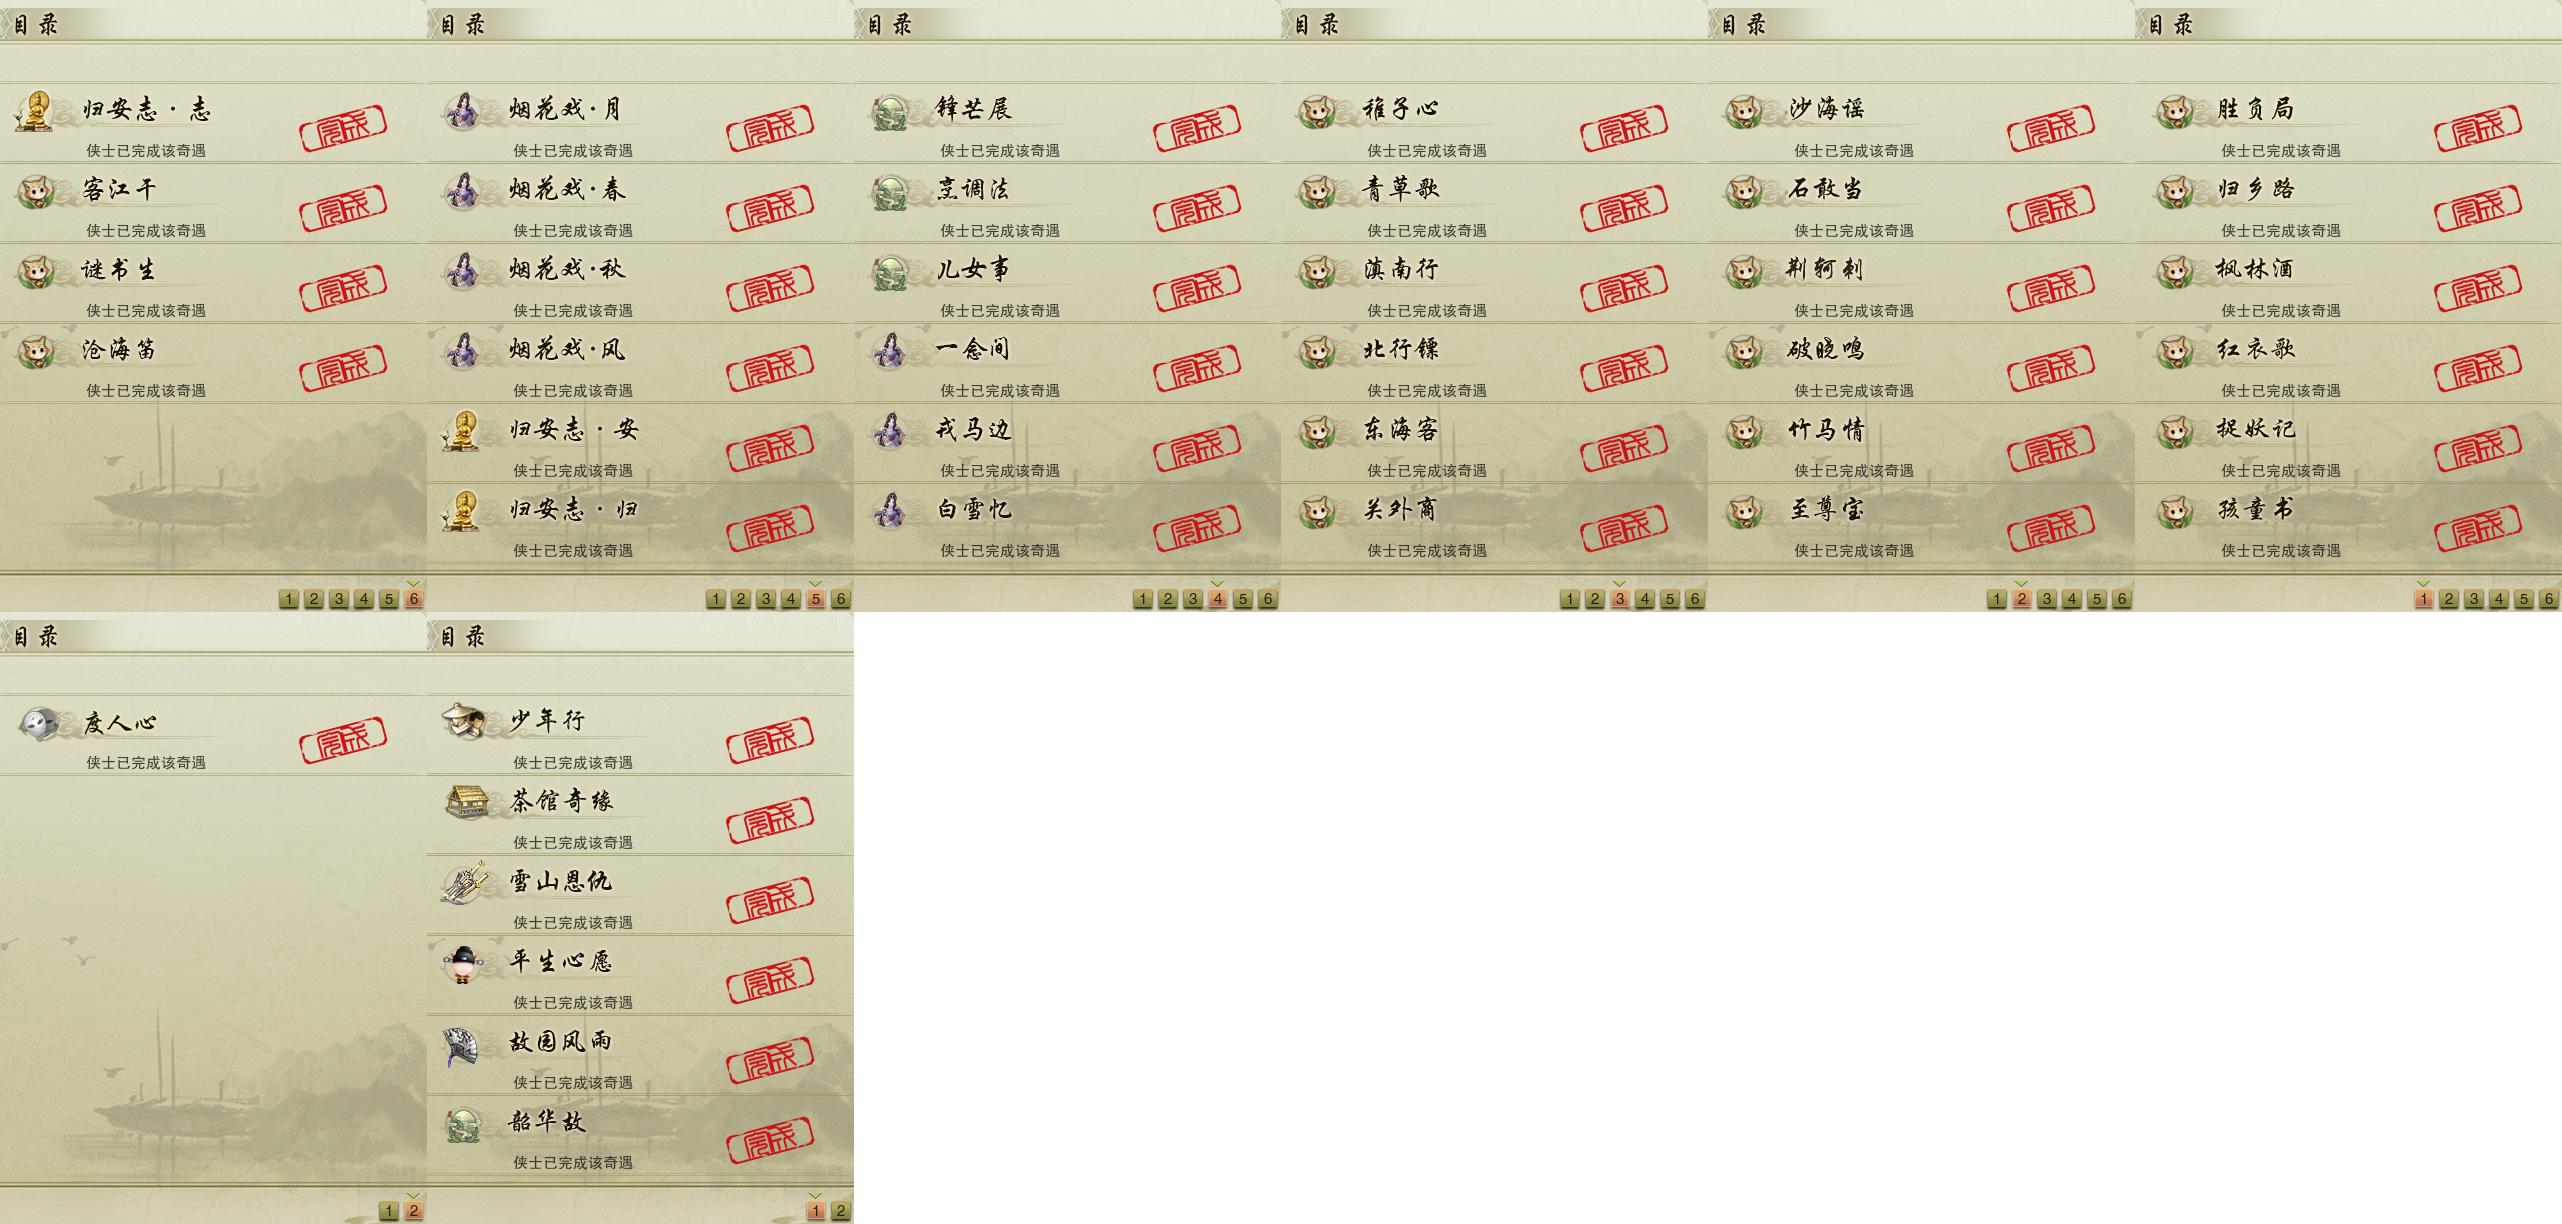The image size is (2562, 1224).
Task: Open the teahouse icon beside 茶馆奇缘
Action: point(466,802)
